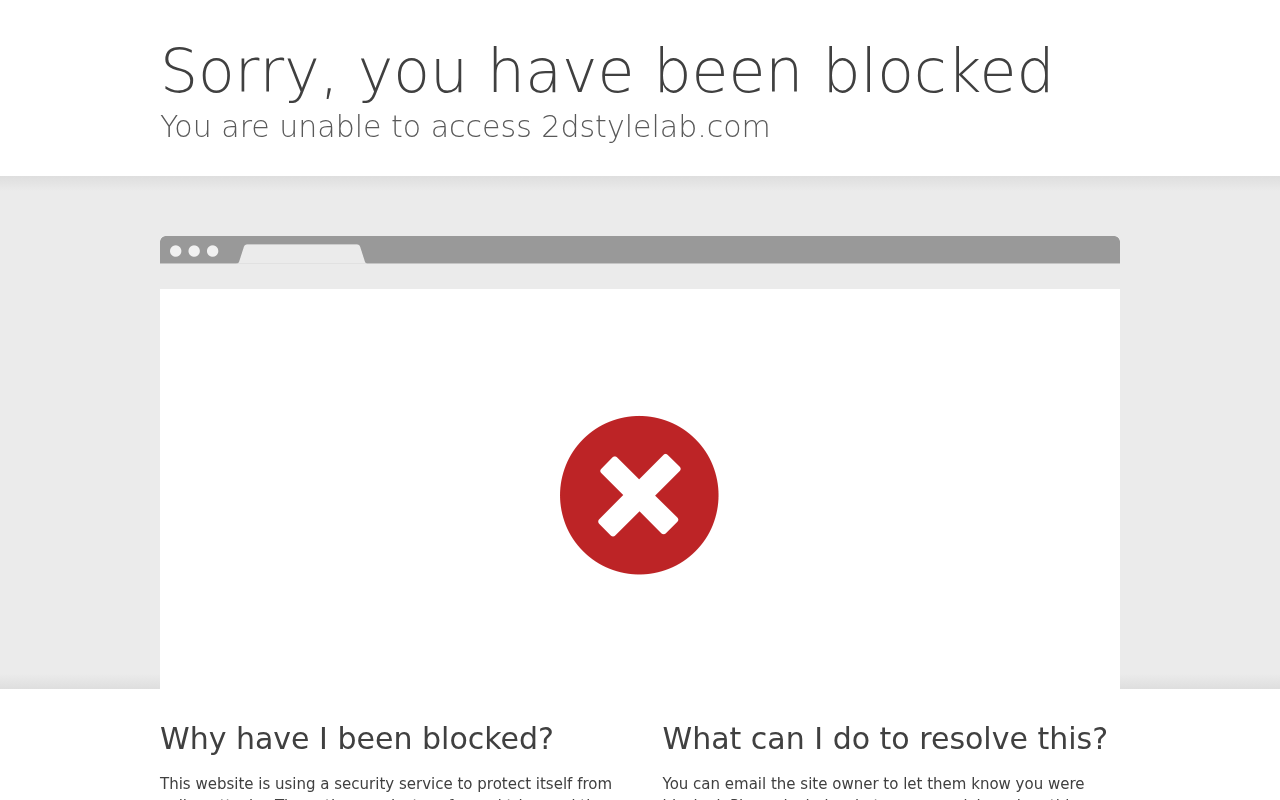Click the middle dot in the mock browser bar
1280x800 pixels.
click(194, 251)
